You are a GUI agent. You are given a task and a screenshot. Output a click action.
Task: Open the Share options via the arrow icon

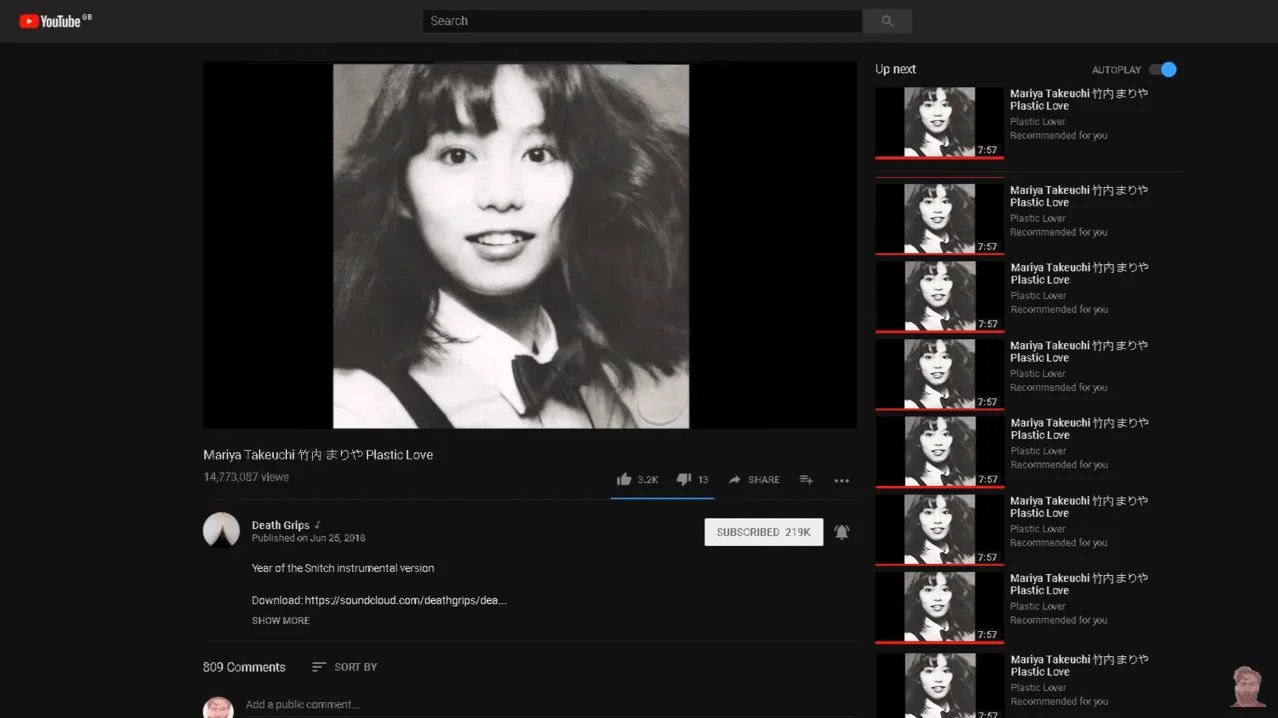point(735,479)
